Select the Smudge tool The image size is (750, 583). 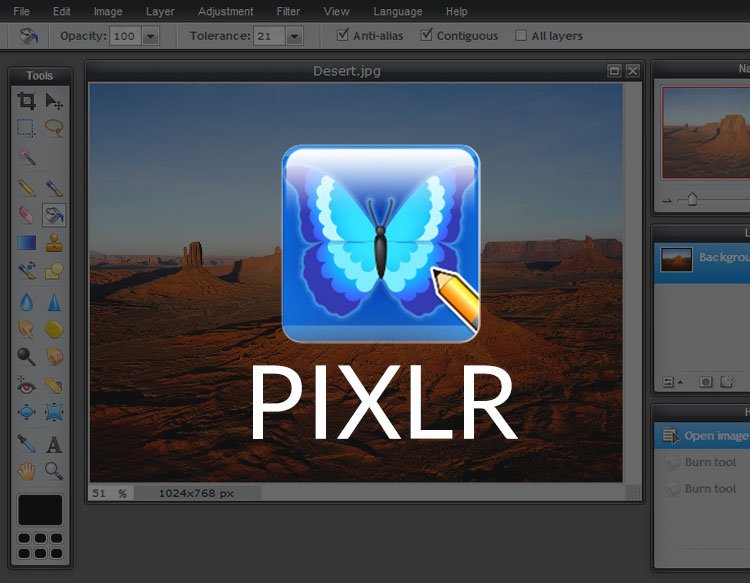click(26, 329)
